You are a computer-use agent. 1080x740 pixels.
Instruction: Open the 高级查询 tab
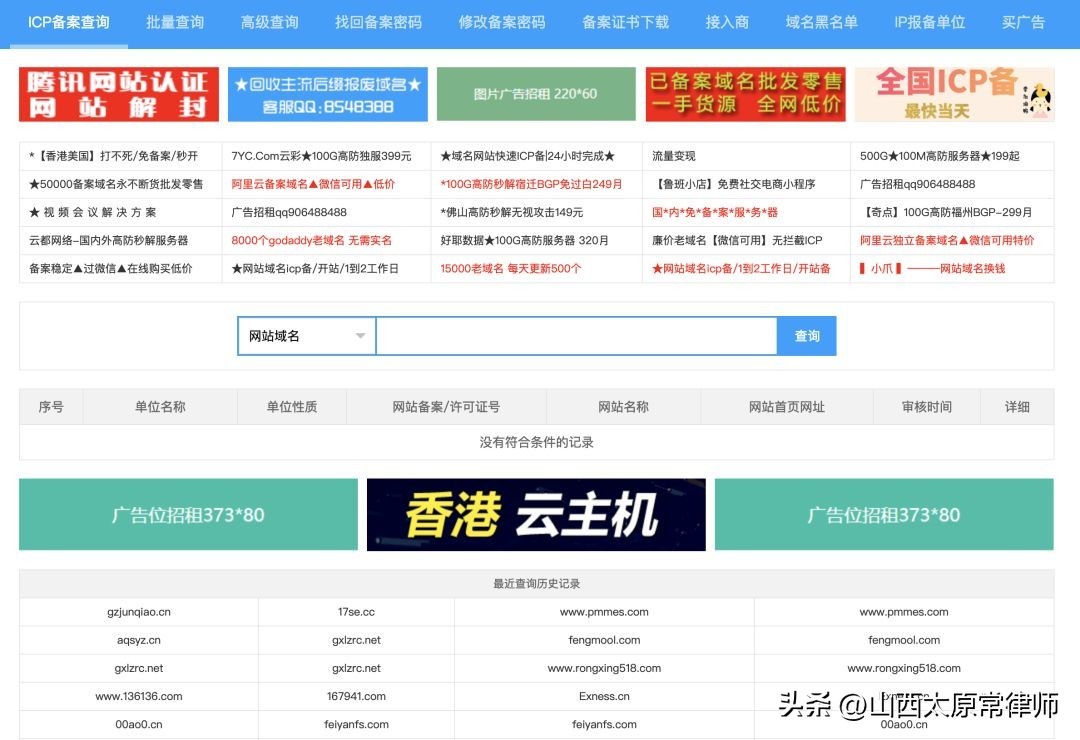pyautogui.click(x=268, y=22)
